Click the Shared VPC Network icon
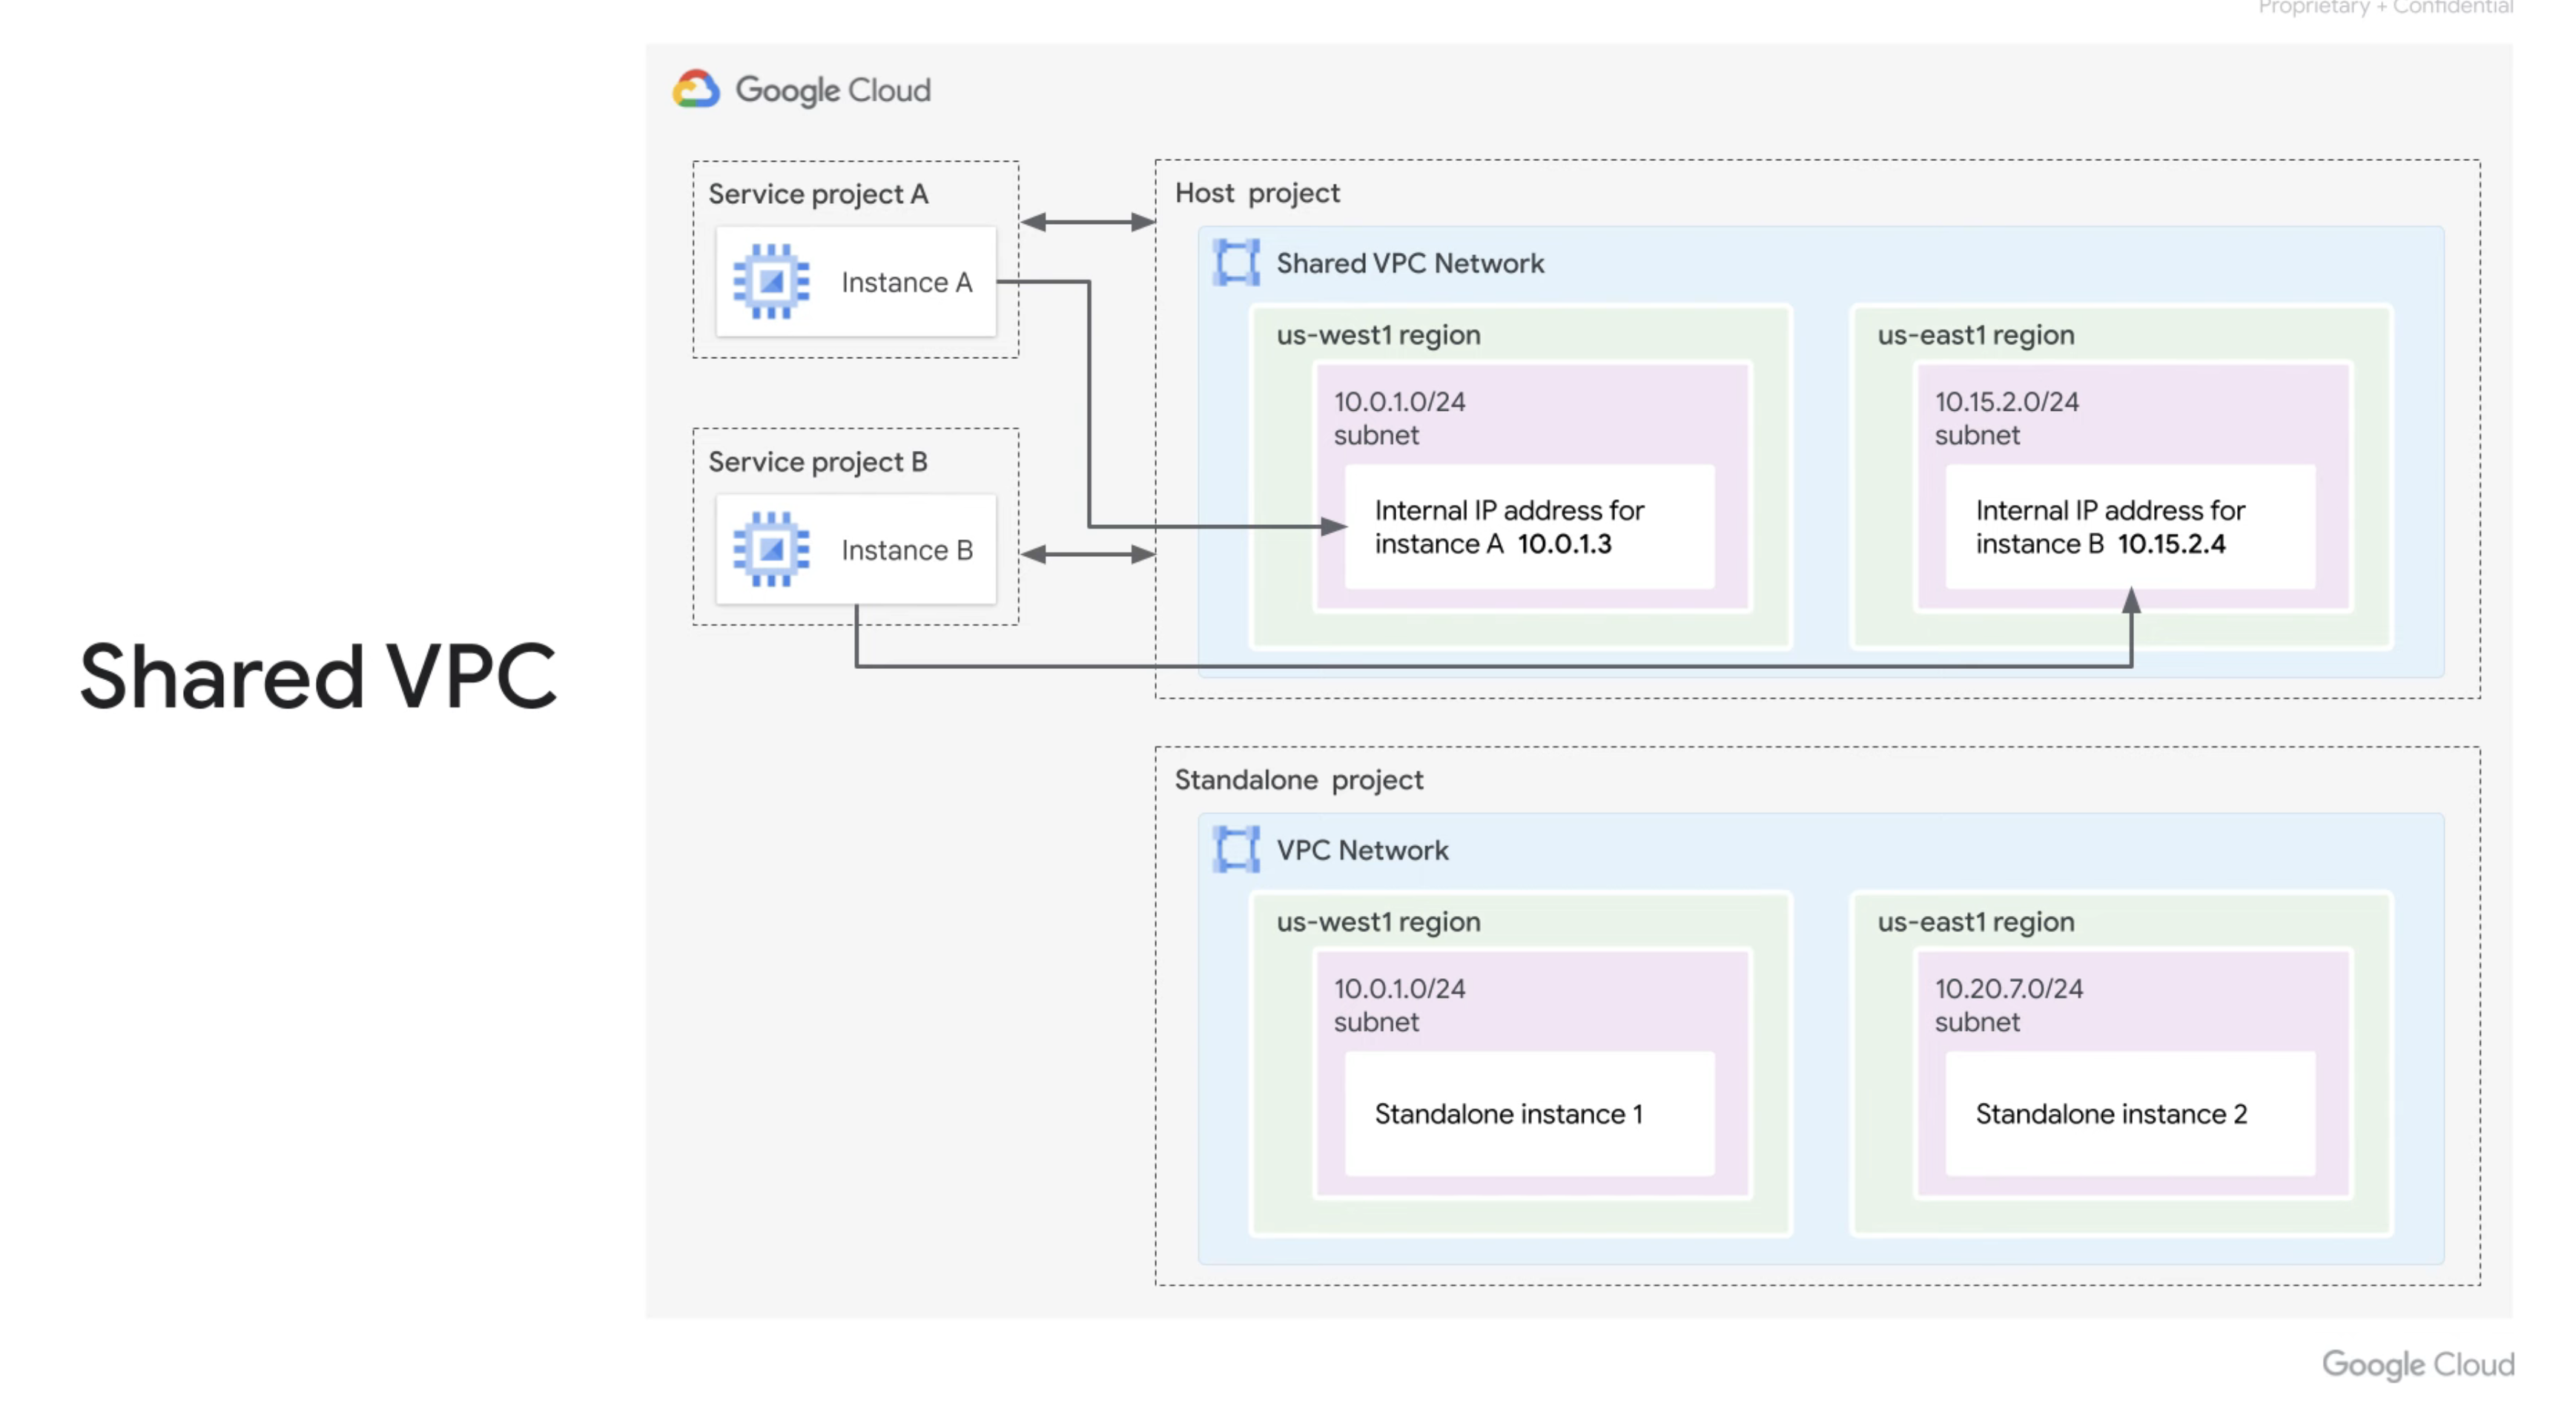The image size is (2576, 1412). [1236, 263]
